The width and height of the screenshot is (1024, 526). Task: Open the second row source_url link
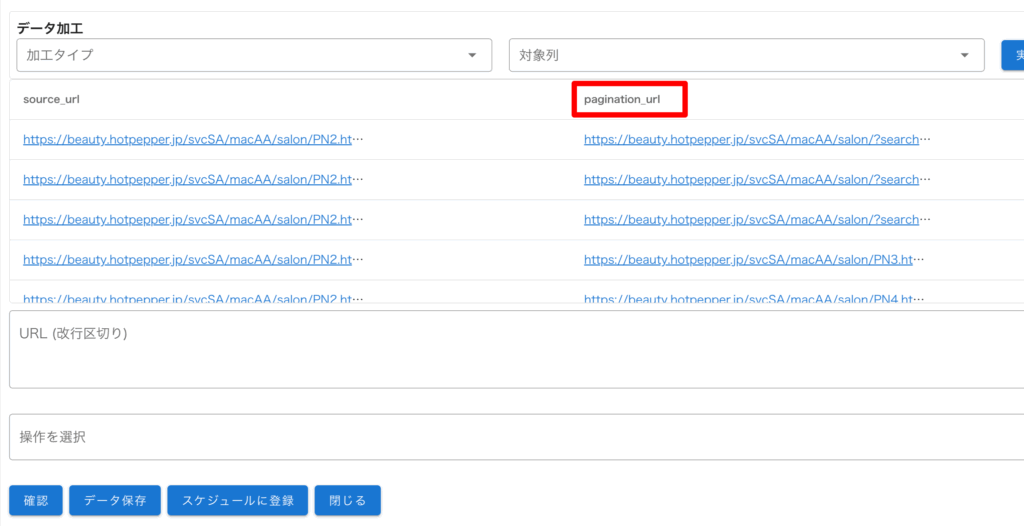point(192,179)
